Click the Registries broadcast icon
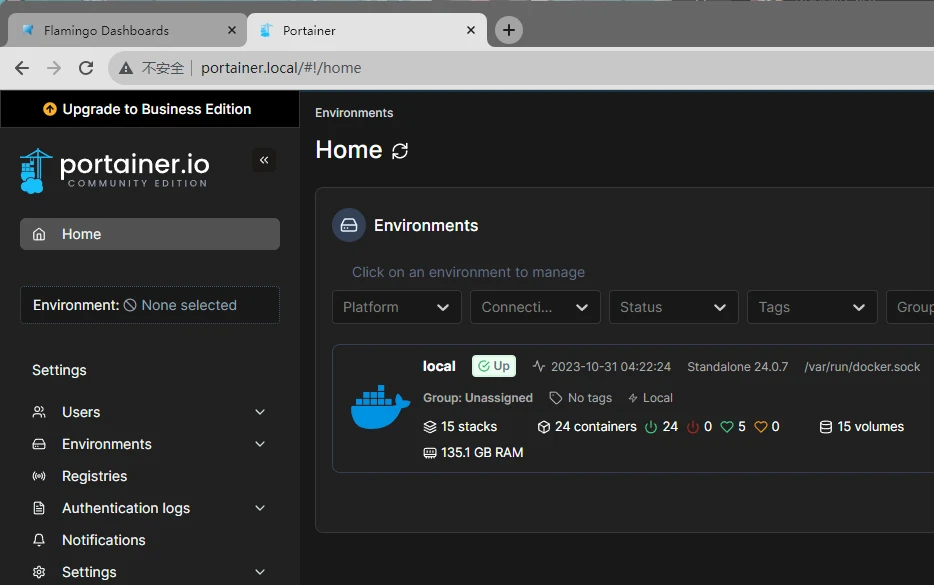Viewport: 934px width, 585px height. point(39,476)
